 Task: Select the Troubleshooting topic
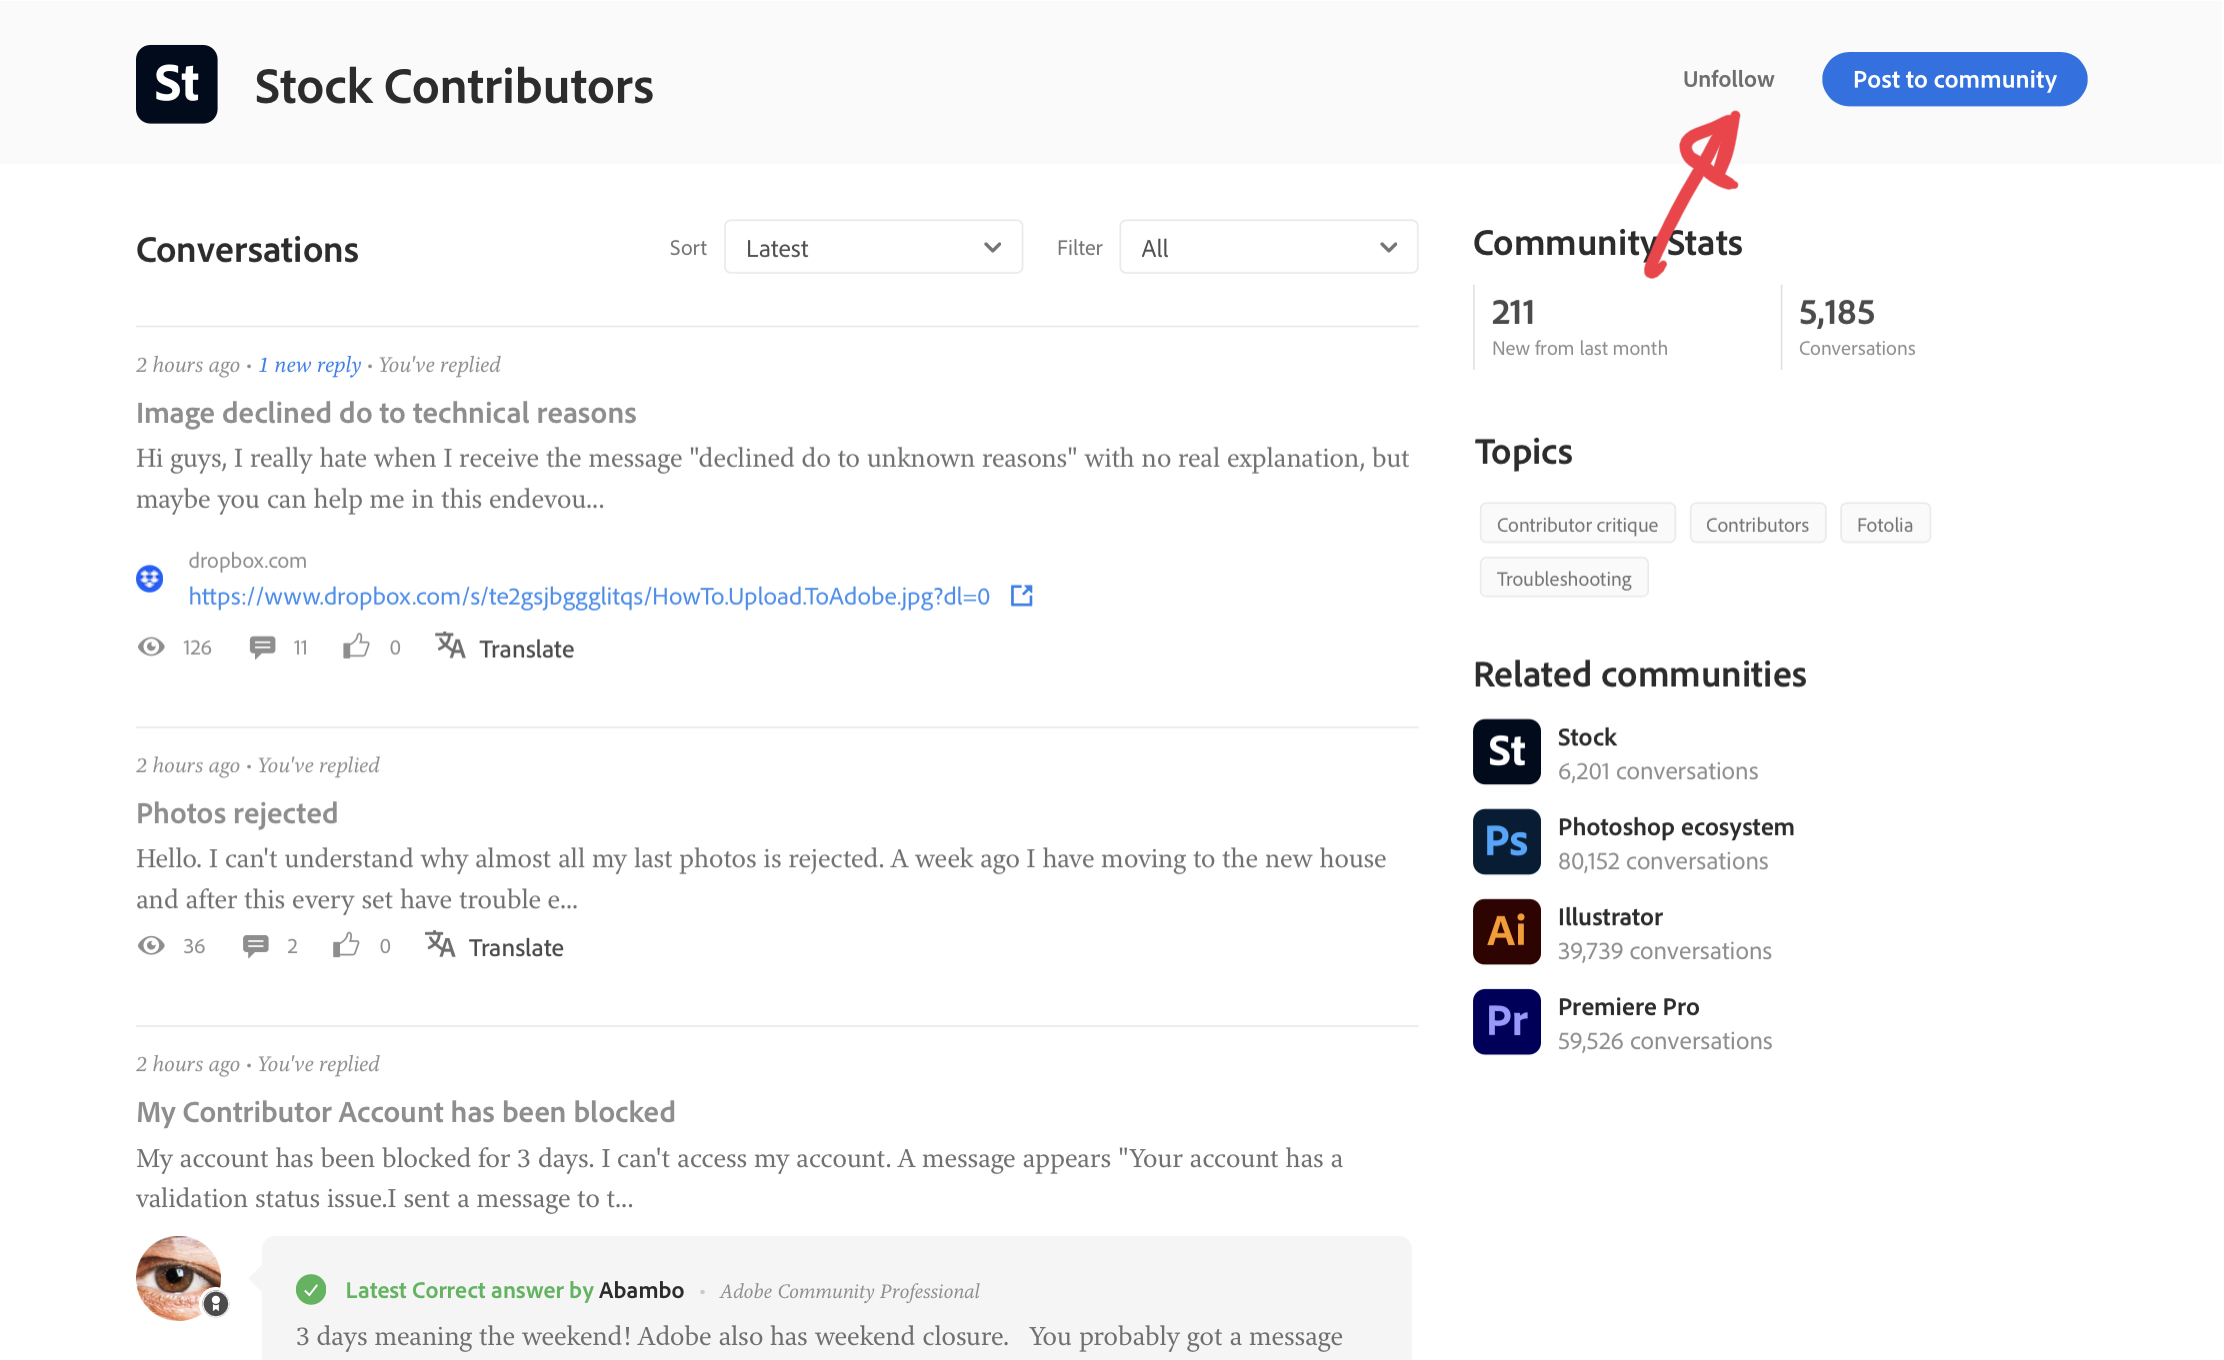pos(1563,577)
